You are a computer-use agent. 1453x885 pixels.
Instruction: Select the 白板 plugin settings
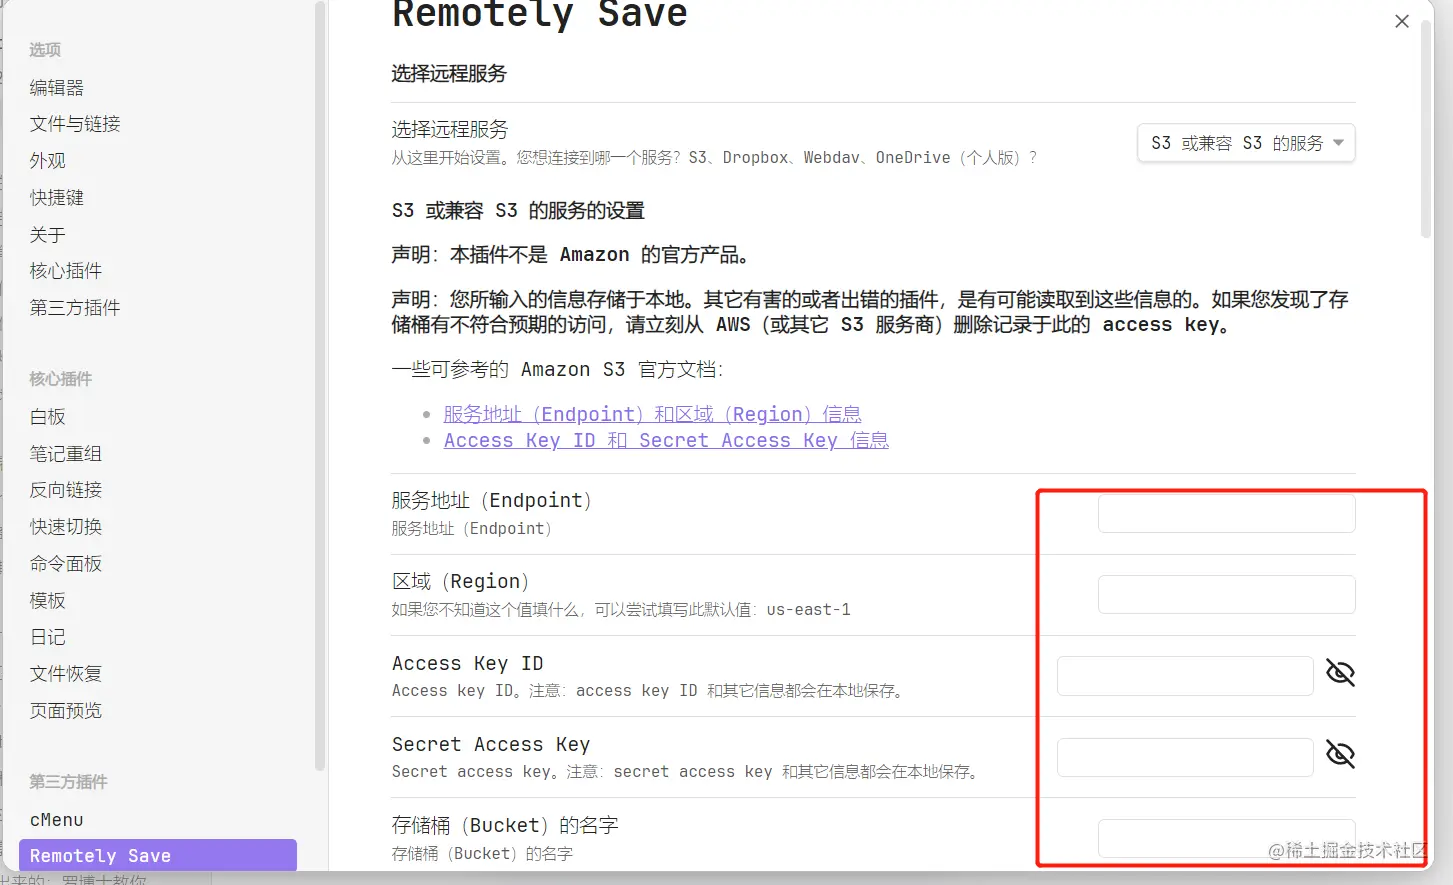[x=47, y=416]
